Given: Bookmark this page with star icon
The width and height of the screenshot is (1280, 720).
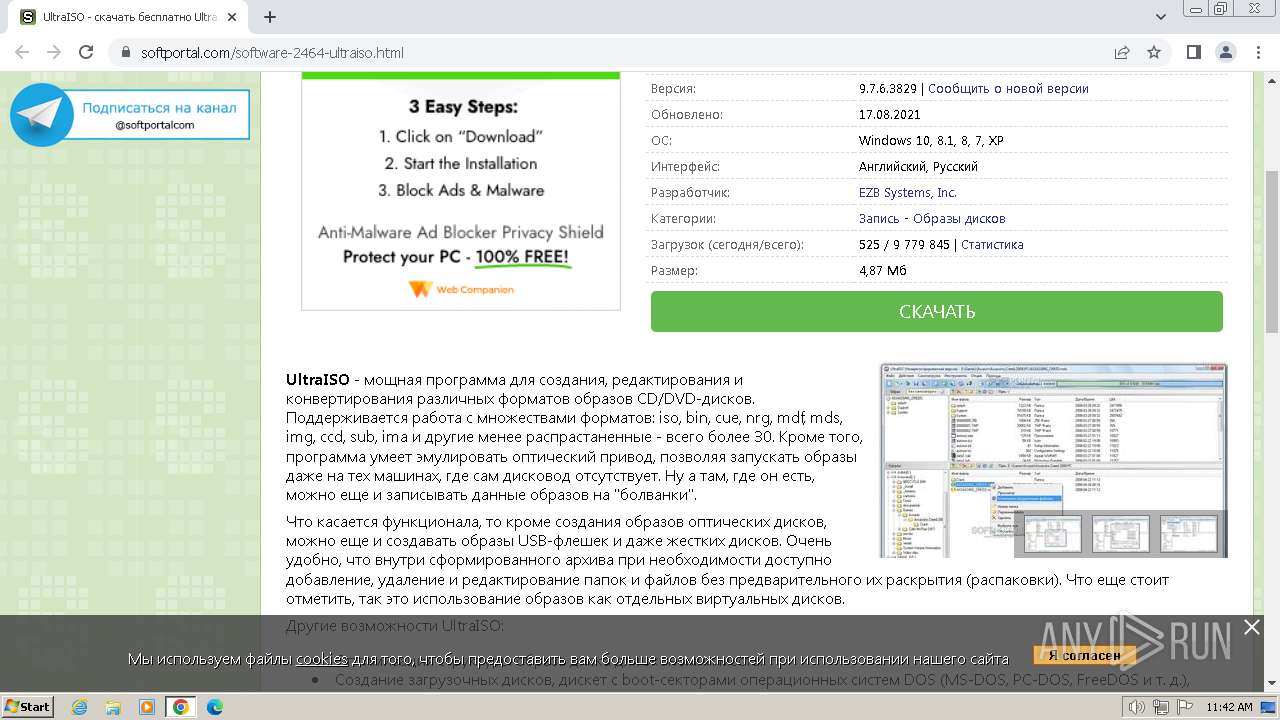Looking at the screenshot, I should point(1154,52).
